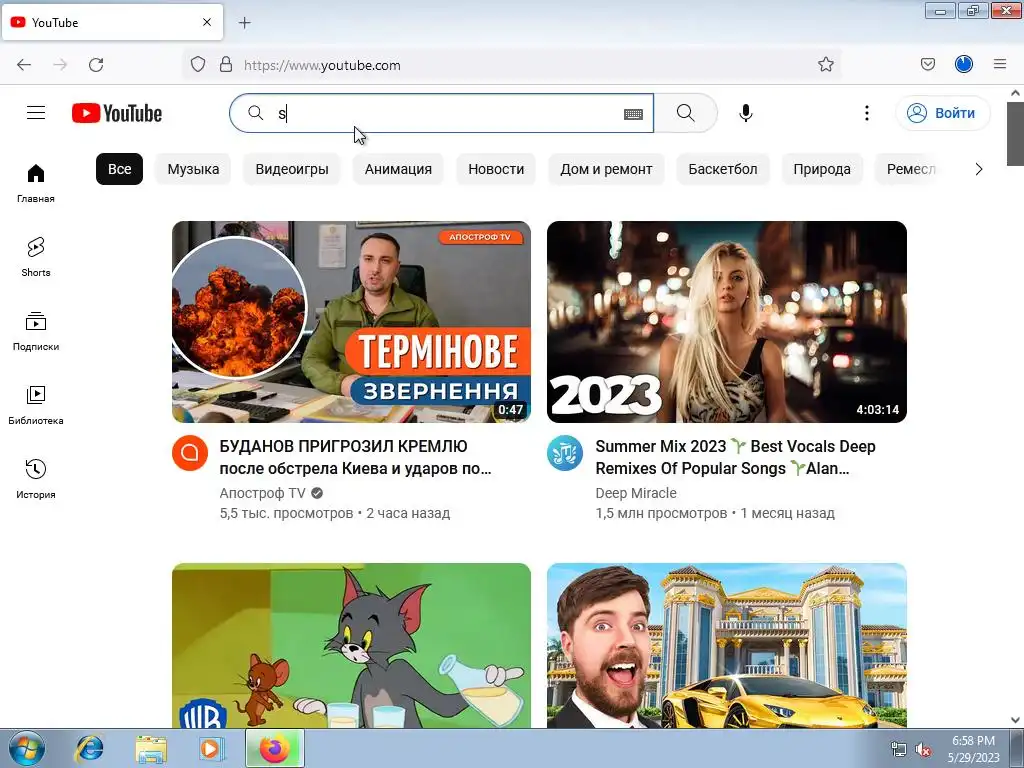Select the Природа filter chip

pyautogui.click(x=822, y=169)
